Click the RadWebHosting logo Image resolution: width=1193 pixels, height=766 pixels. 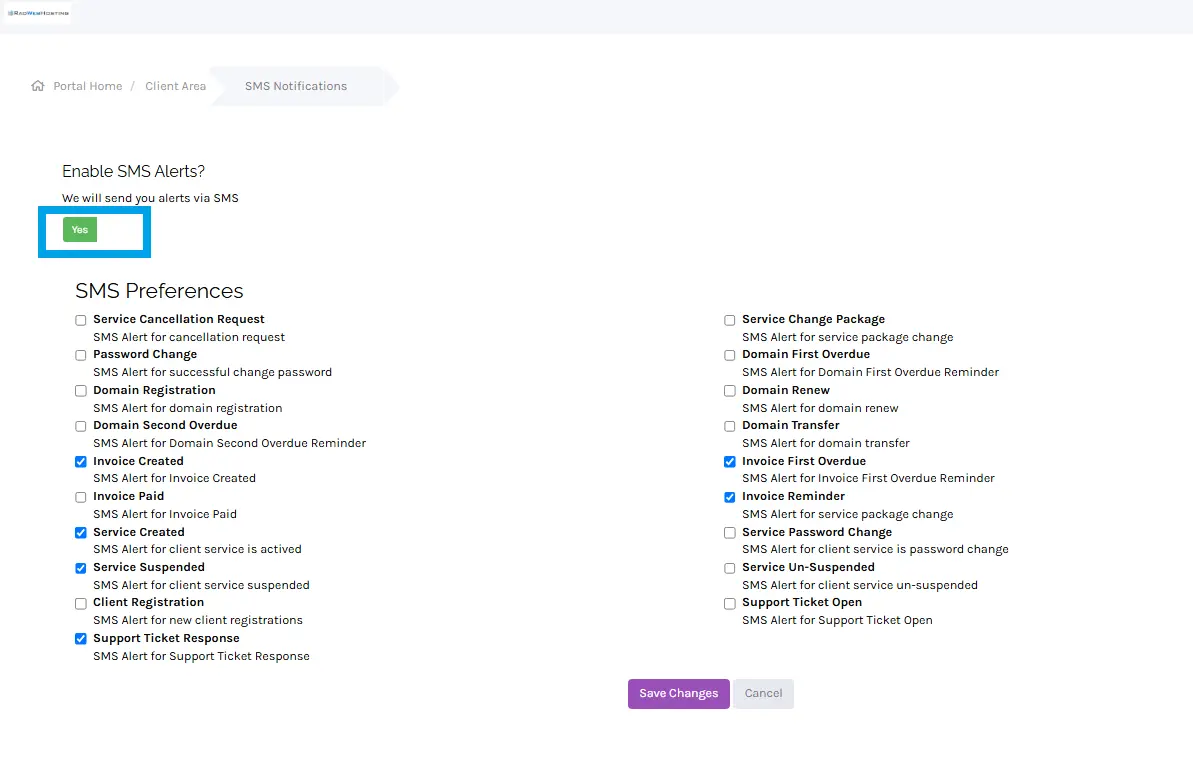click(38, 12)
